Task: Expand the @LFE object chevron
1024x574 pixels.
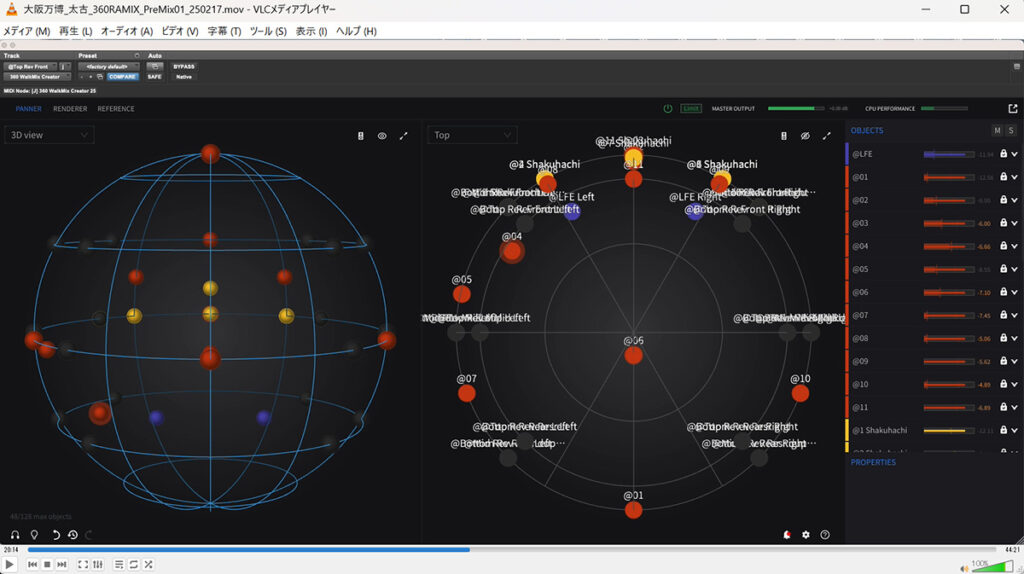Action: click(x=1014, y=154)
